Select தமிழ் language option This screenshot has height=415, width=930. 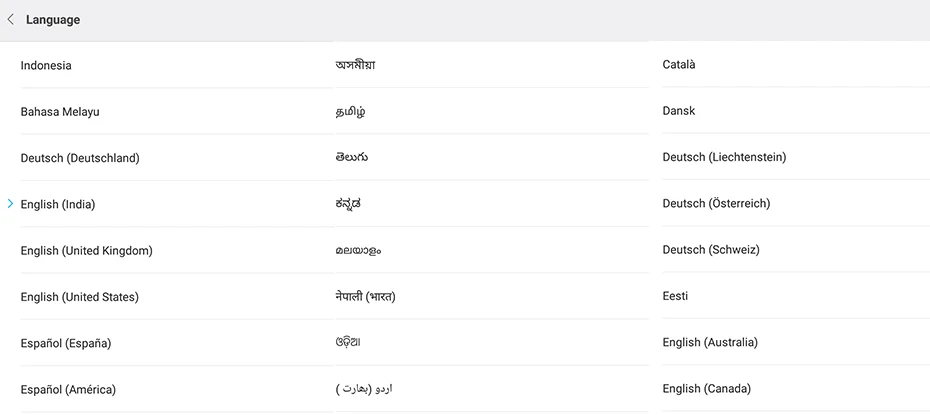[x=350, y=111]
